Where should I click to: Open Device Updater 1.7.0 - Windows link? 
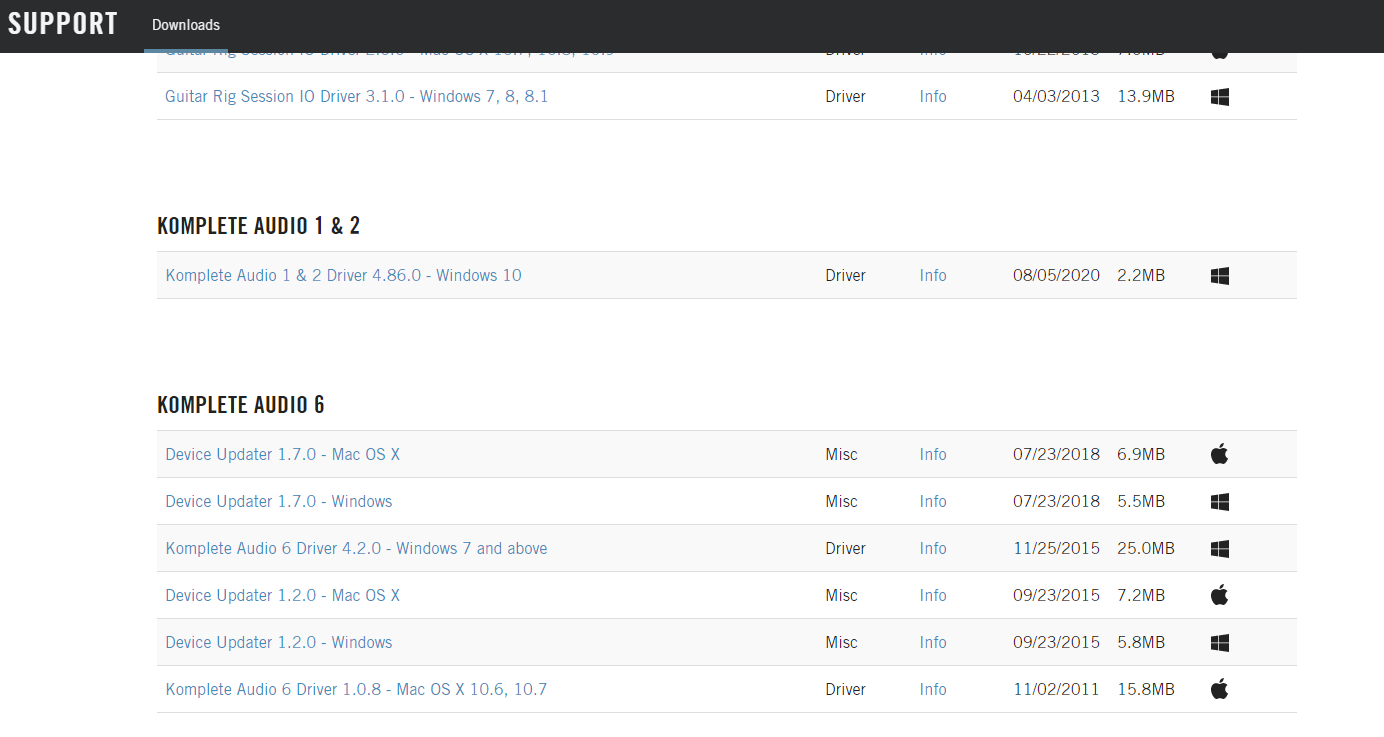tap(279, 502)
